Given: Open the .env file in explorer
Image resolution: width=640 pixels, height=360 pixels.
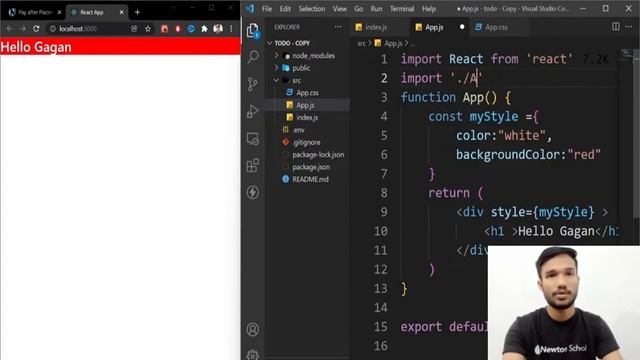Looking at the screenshot, I should (307, 130).
